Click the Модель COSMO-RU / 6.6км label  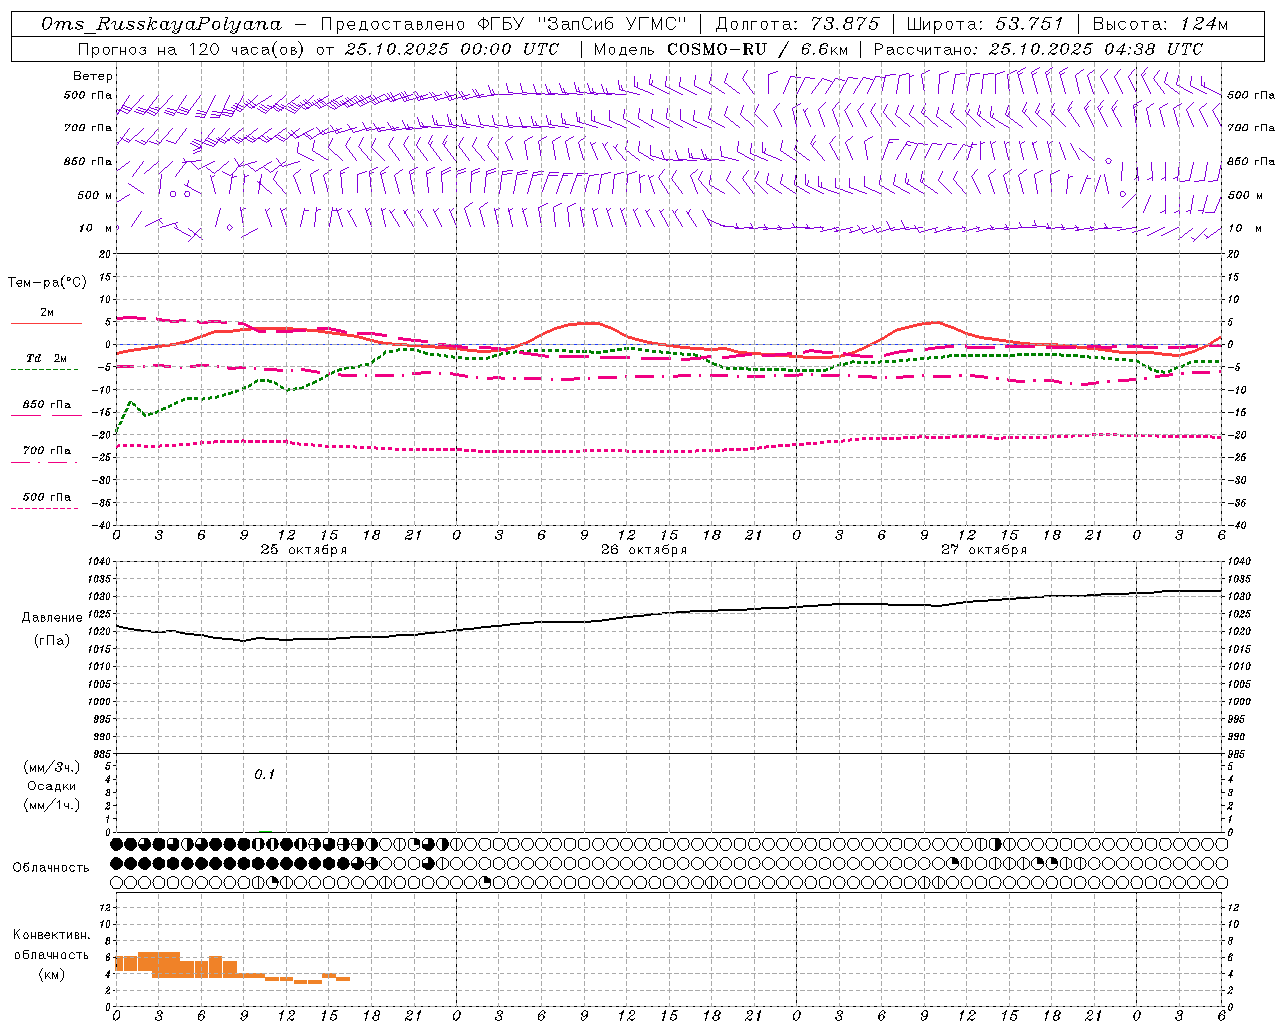click(x=720, y=49)
